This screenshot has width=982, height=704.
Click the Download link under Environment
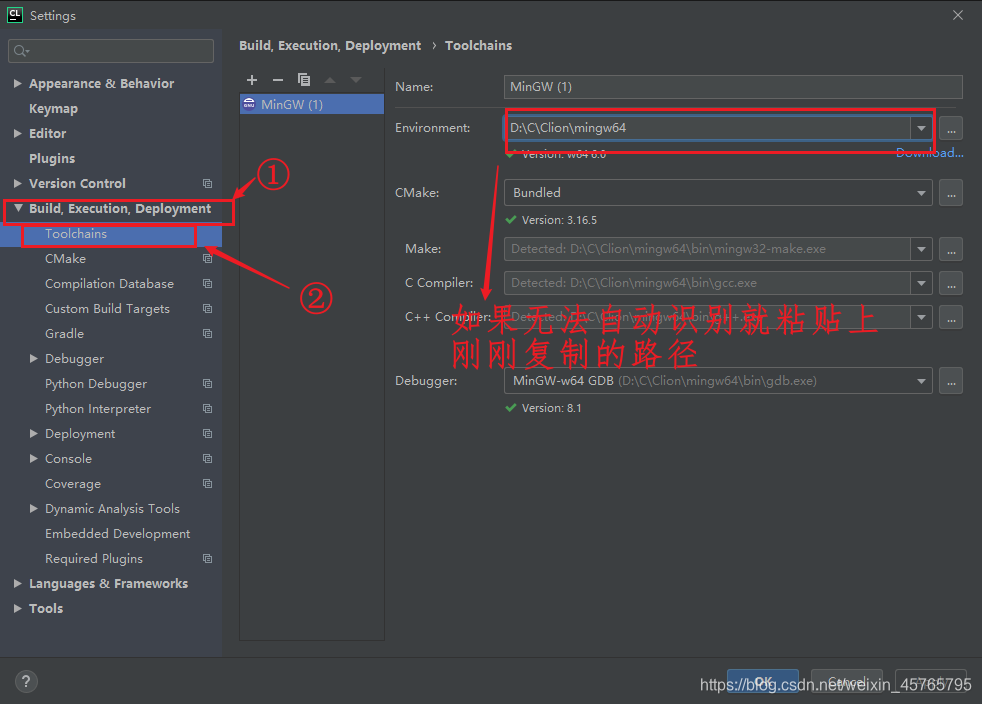point(929,153)
